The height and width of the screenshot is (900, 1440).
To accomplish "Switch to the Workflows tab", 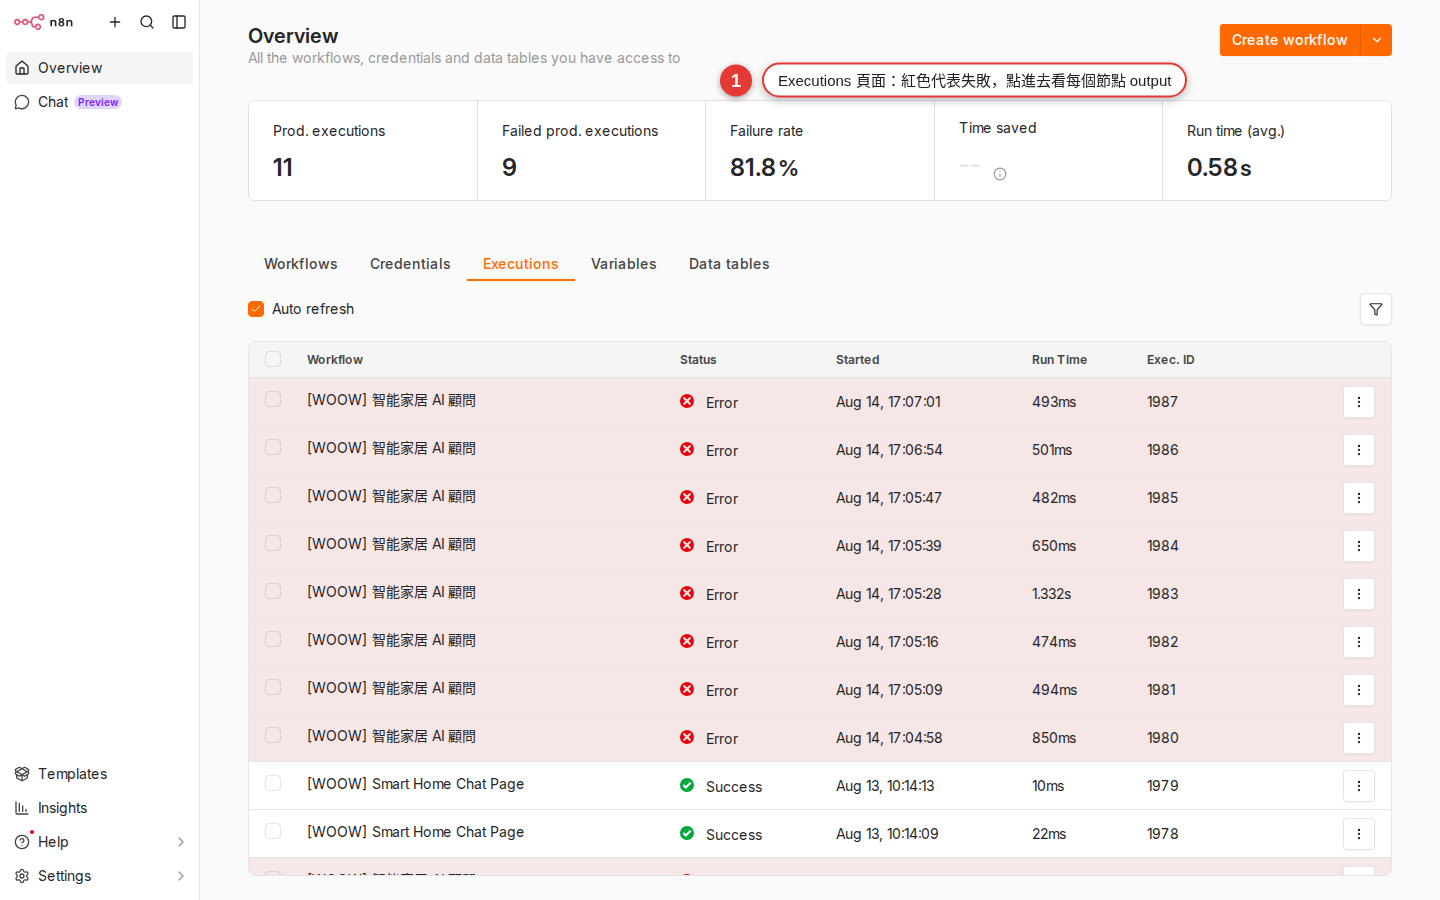I will (301, 264).
